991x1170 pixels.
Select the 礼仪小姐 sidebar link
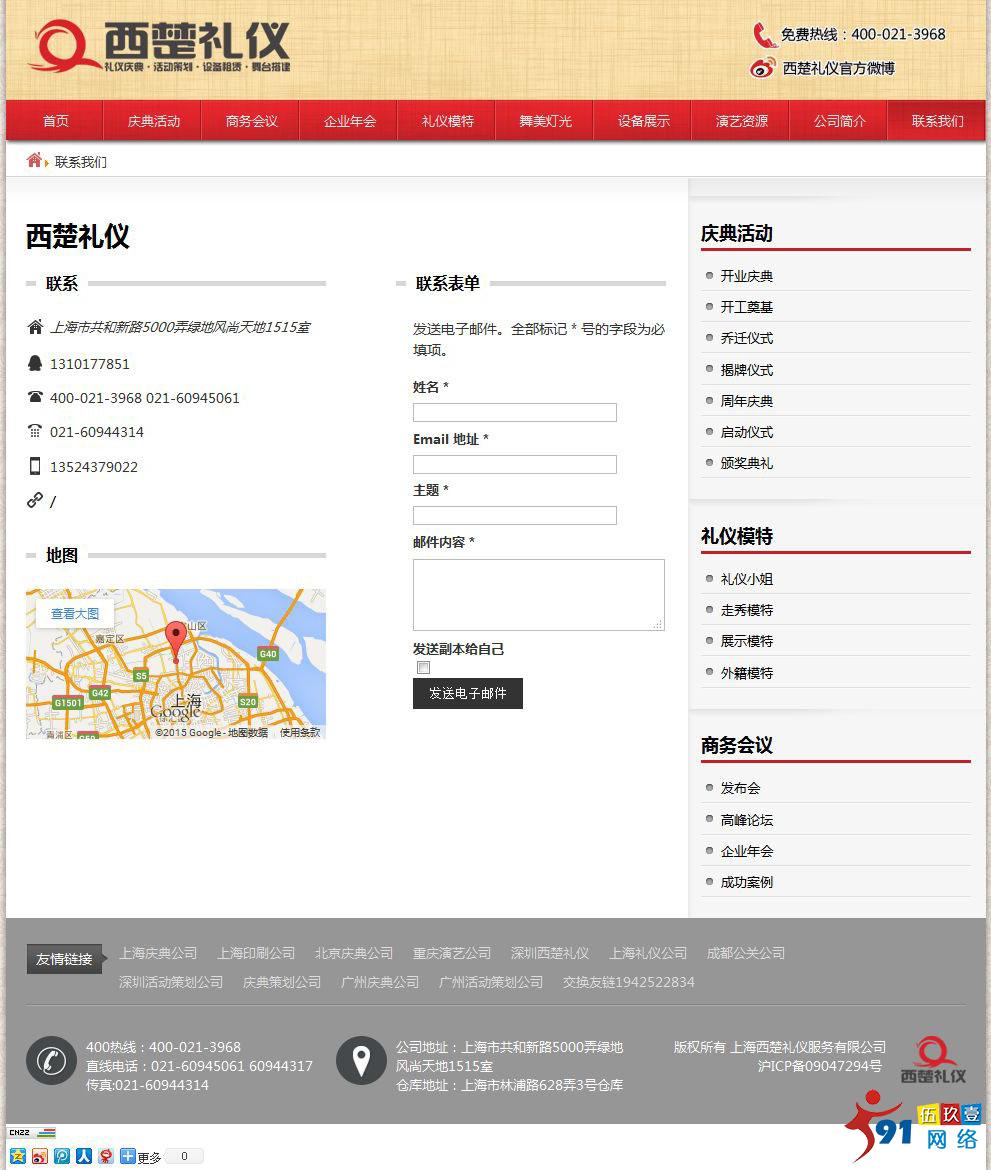[748, 578]
